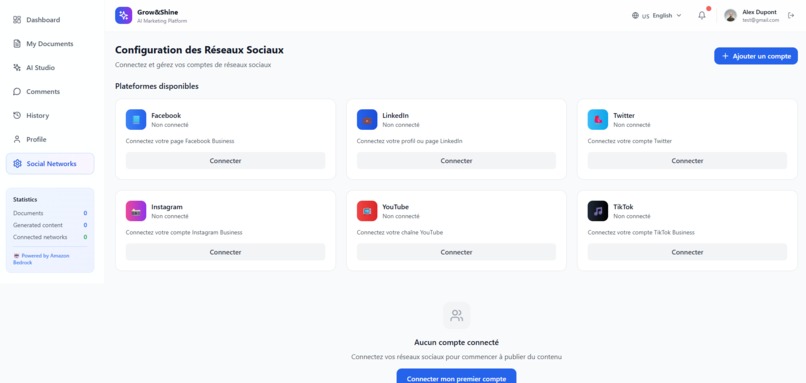This screenshot has width=806, height=383.
Task: Click the Grow&Shine brand name
Action: pyautogui.click(x=158, y=12)
